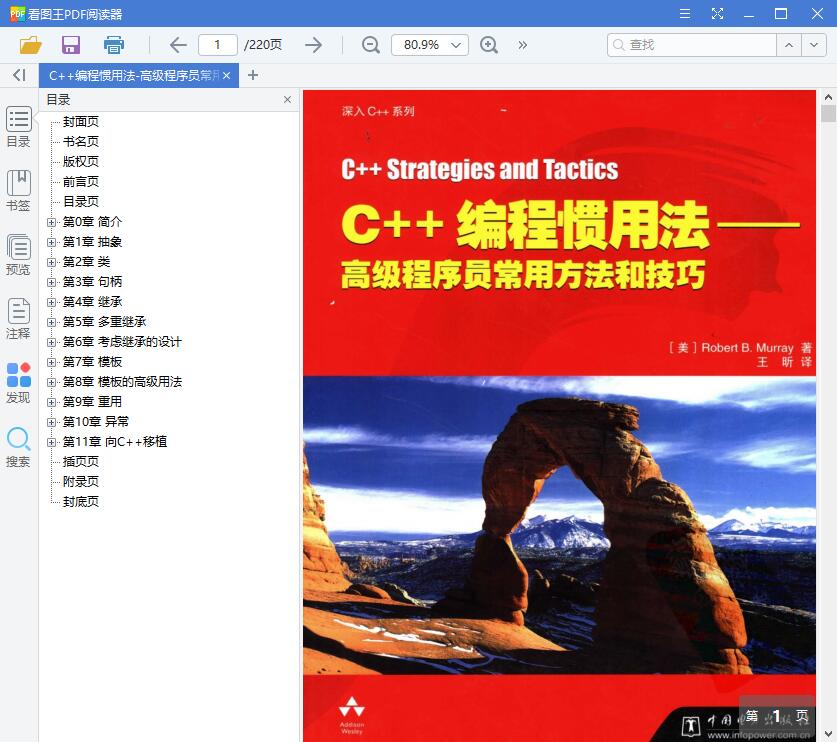Select the C++编程惯用法 document tab
This screenshot has width=837, height=742.
coord(133,76)
